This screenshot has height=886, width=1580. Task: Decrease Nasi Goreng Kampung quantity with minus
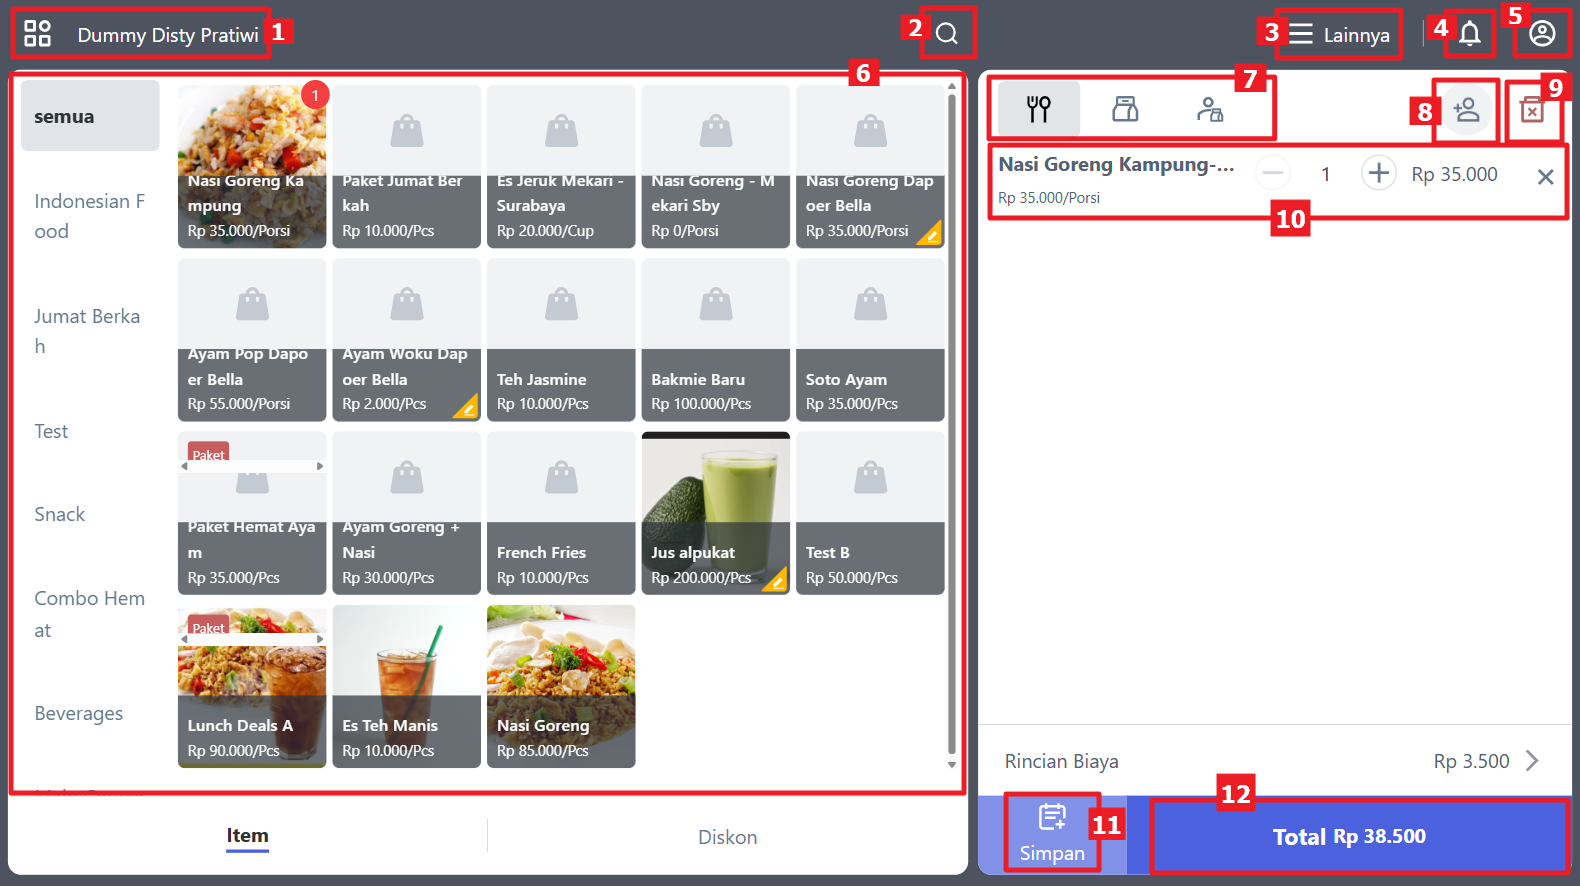(1272, 173)
